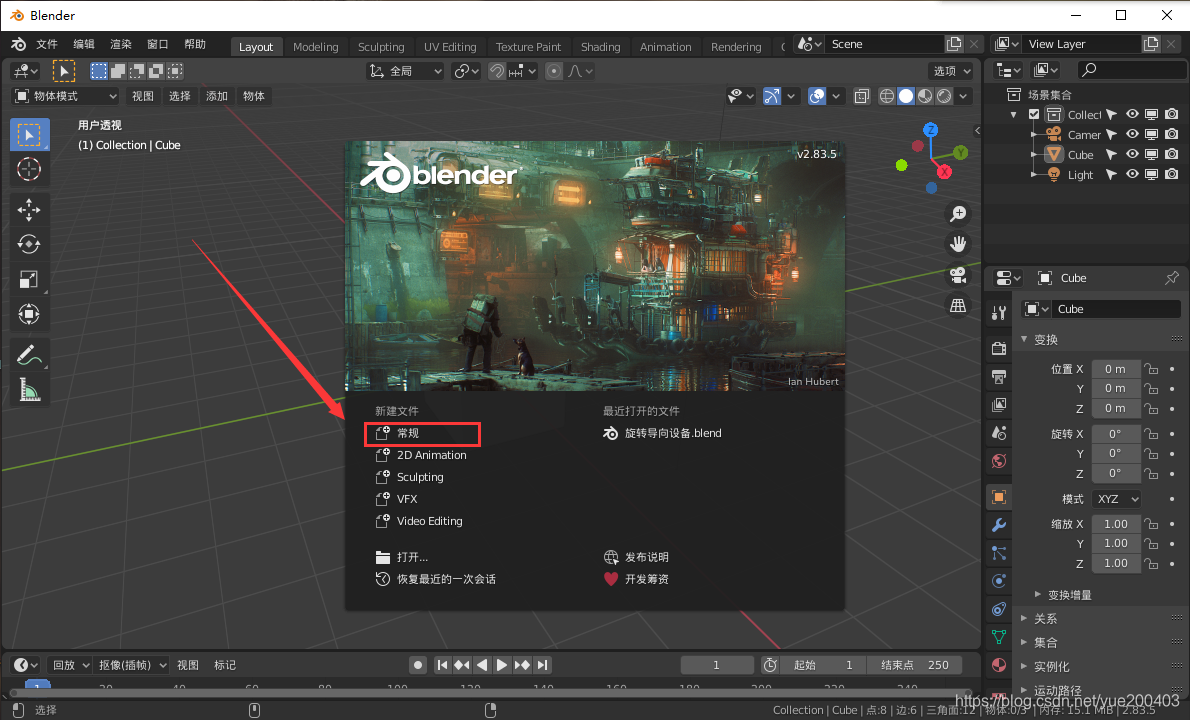Click the outliner search field
This screenshot has width=1190, height=720.
coord(1131,70)
